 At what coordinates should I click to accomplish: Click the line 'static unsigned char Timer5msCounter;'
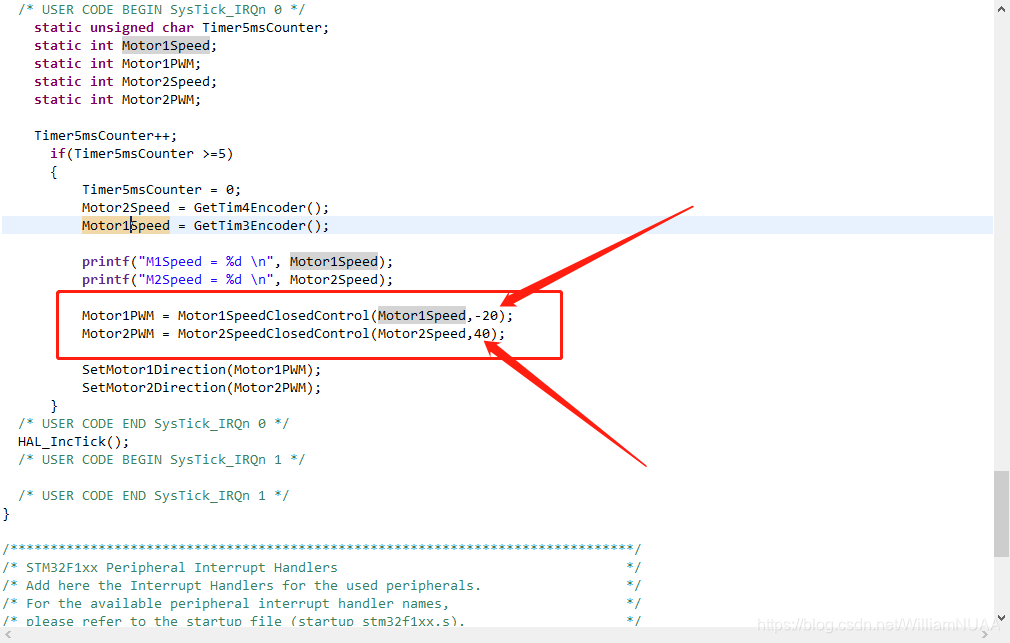point(181,28)
